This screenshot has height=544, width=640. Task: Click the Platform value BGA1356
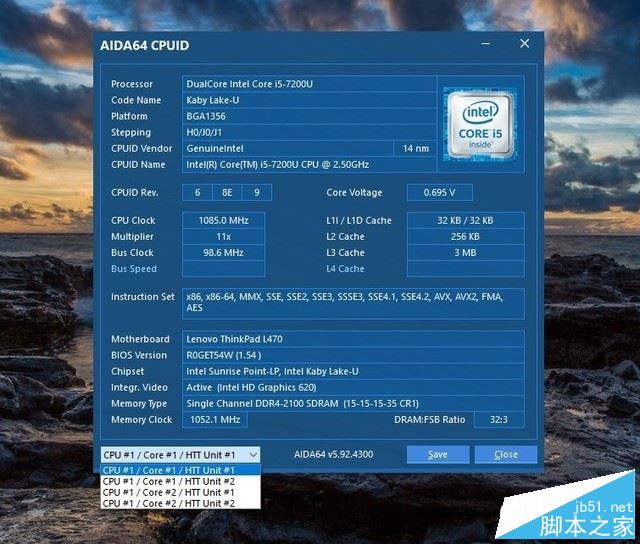309,116
